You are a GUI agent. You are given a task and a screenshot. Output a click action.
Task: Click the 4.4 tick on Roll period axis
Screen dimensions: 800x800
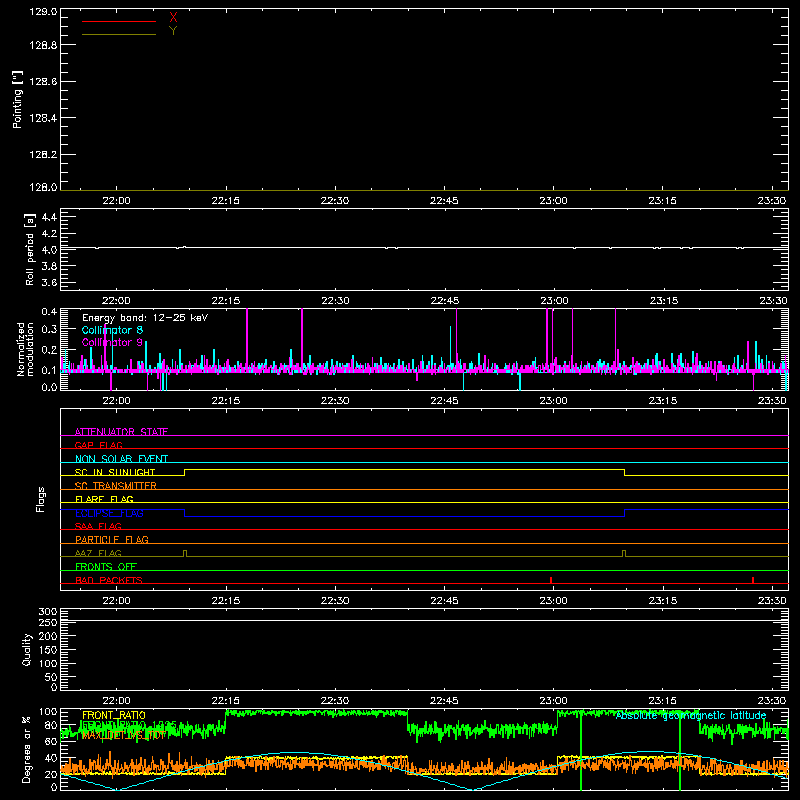coord(49,217)
